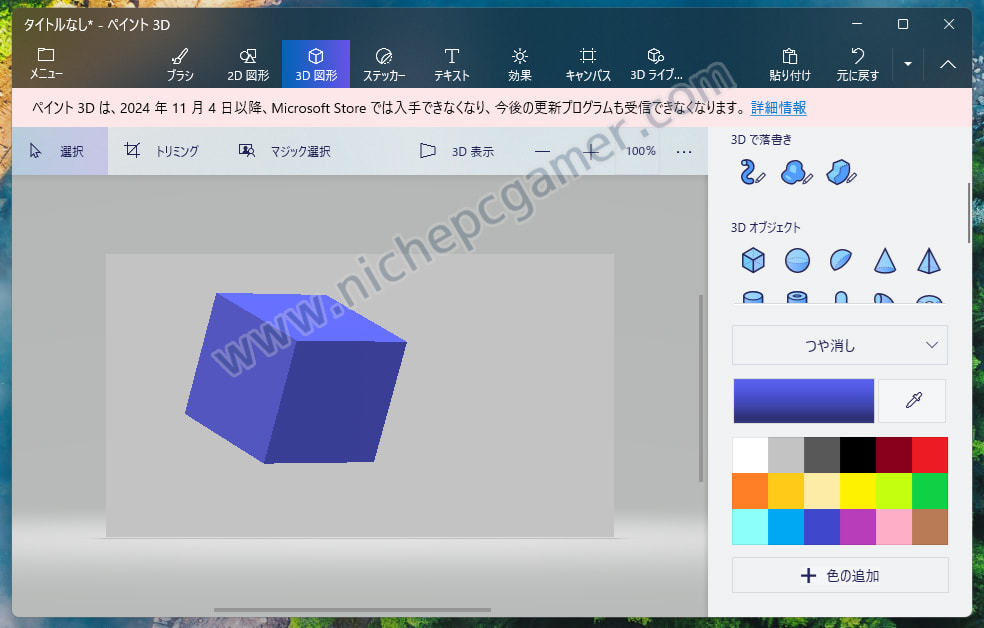The height and width of the screenshot is (628, 984).
Task: Select the black color swatch
Action: (x=858, y=455)
